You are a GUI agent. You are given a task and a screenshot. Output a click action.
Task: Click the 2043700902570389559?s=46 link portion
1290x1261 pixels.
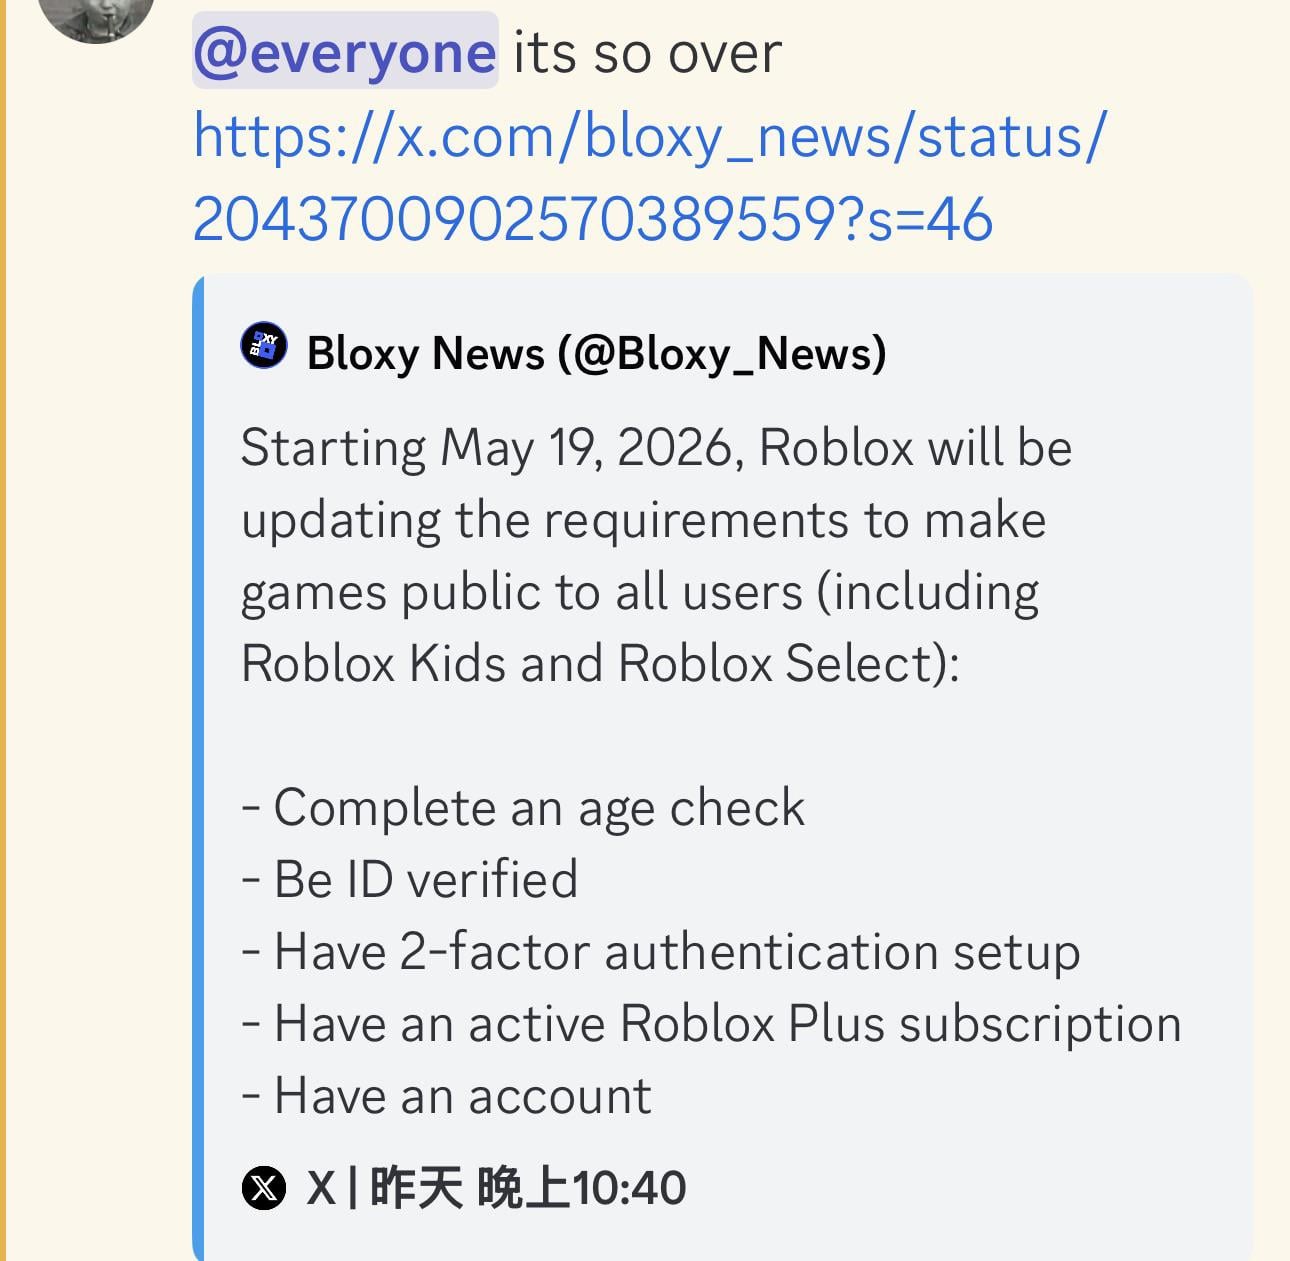593,219
